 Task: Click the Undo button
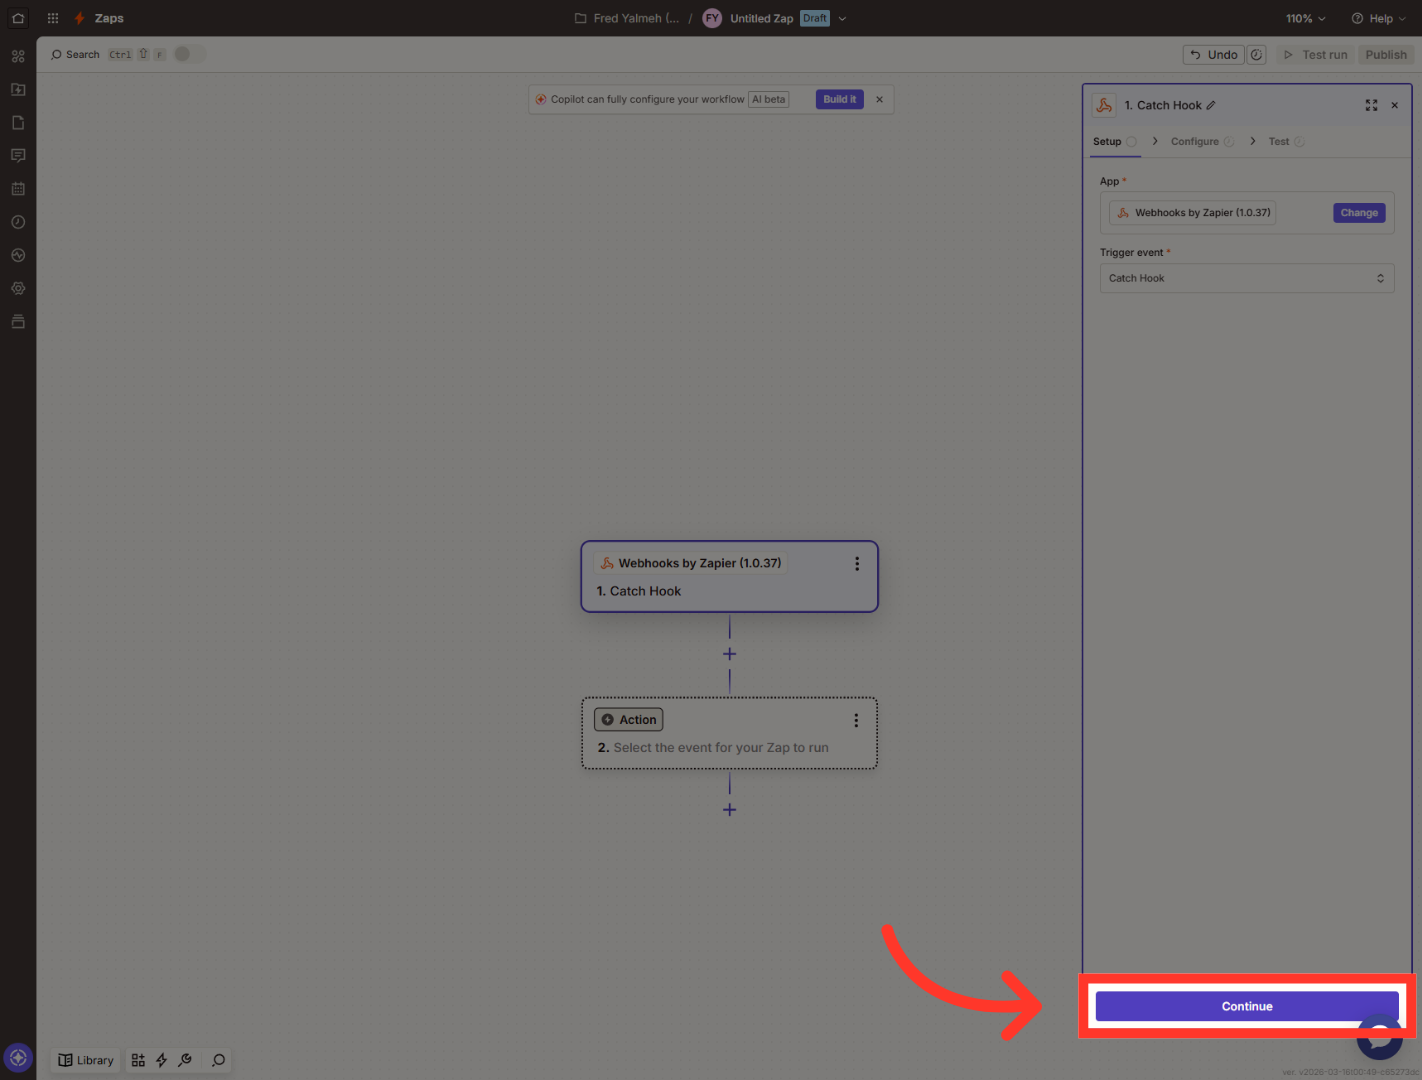pyautogui.click(x=1213, y=55)
